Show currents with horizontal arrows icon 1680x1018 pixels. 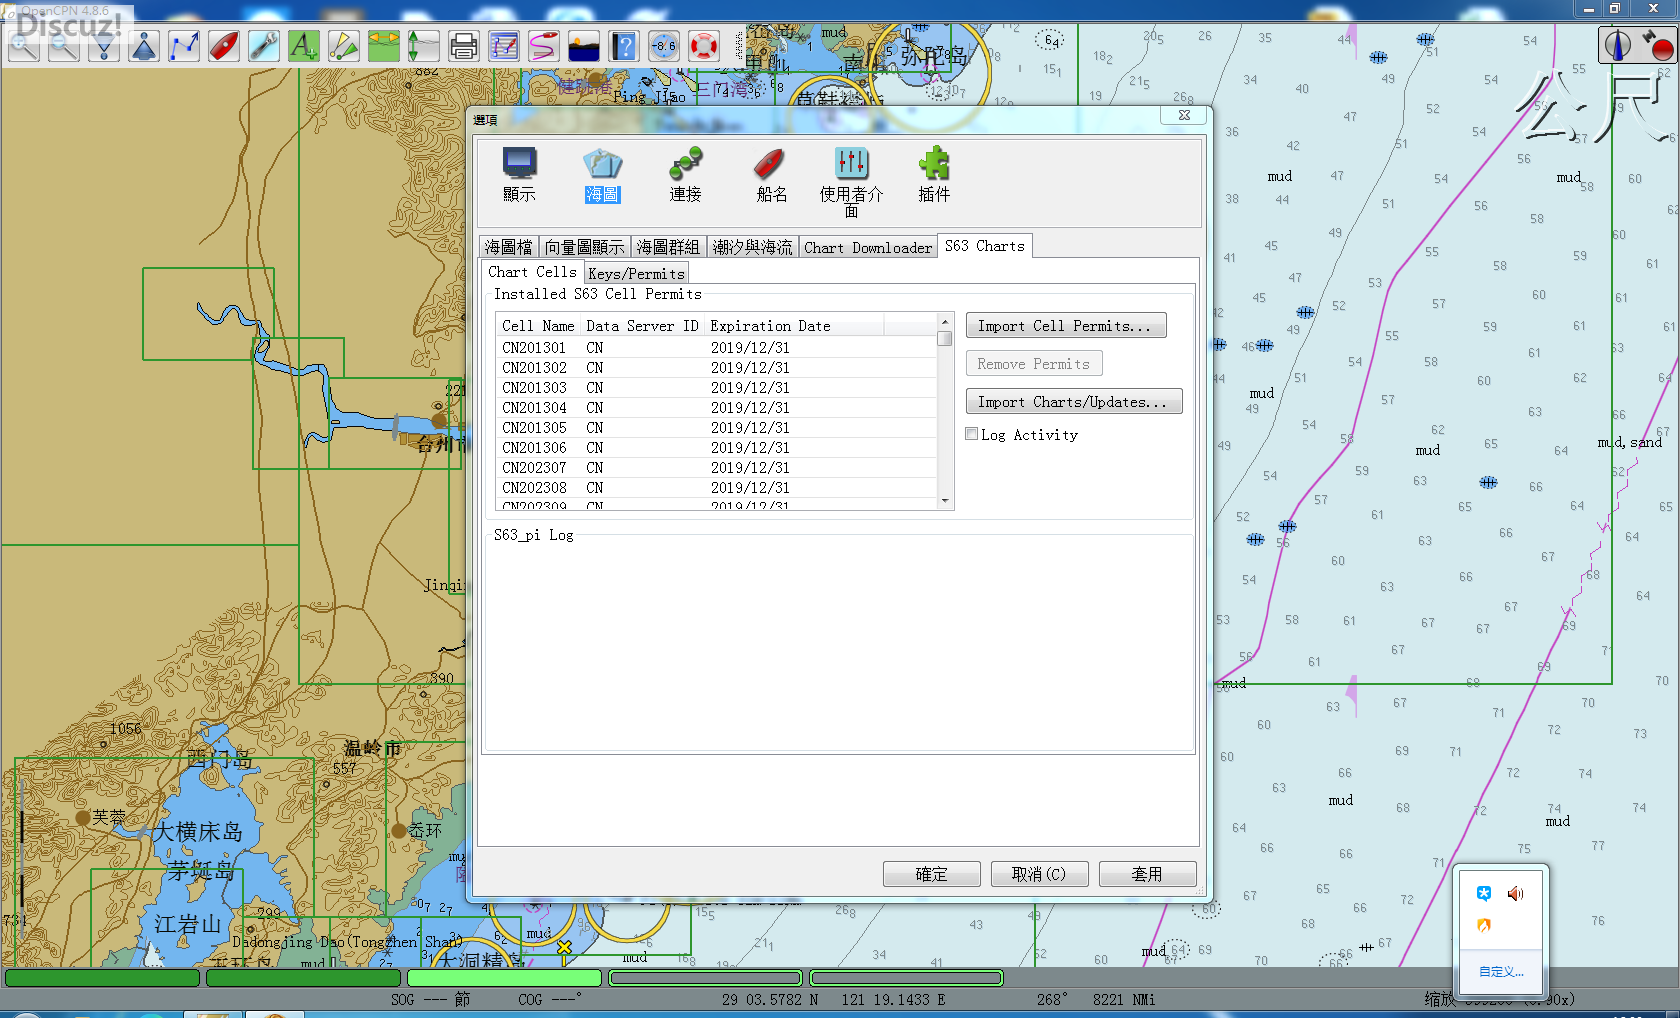(x=384, y=46)
